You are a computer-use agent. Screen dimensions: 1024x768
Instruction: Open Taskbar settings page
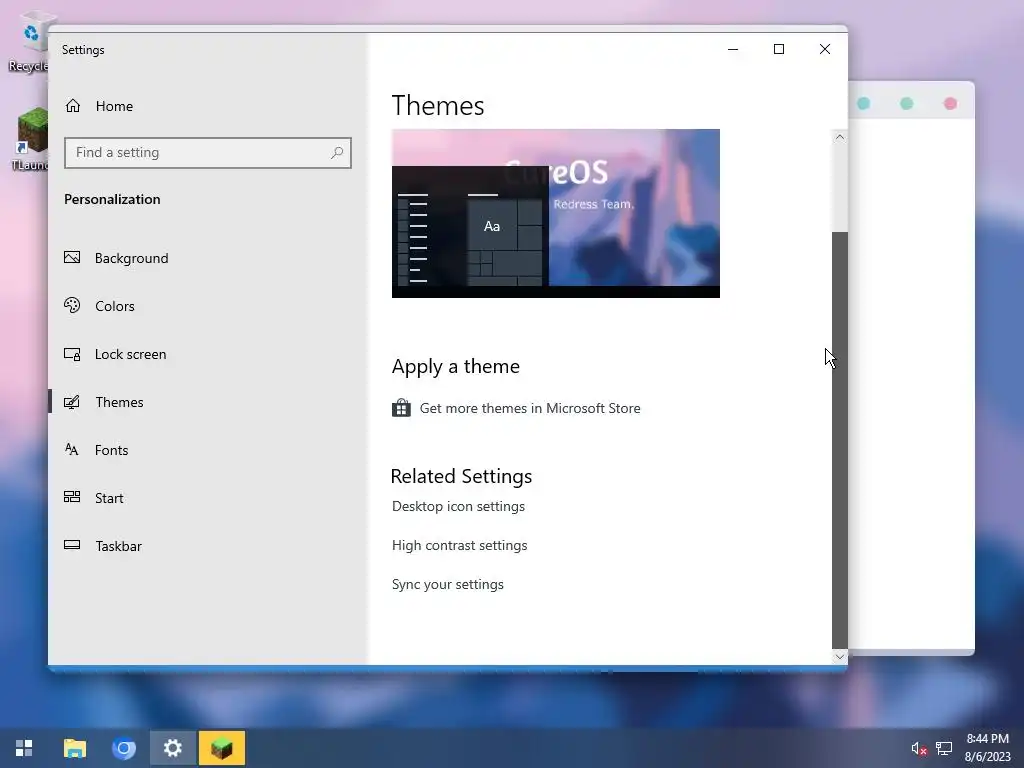click(208, 546)
